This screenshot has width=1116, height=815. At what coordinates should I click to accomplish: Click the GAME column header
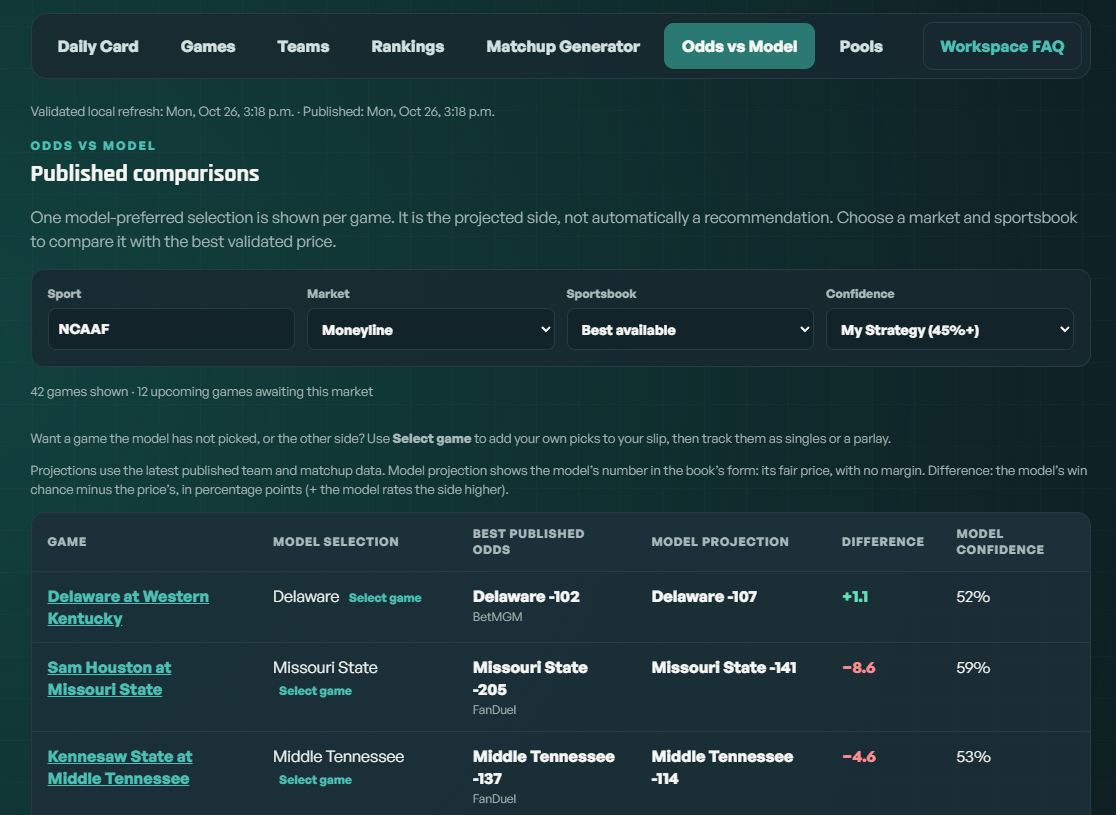pos(67,542)
